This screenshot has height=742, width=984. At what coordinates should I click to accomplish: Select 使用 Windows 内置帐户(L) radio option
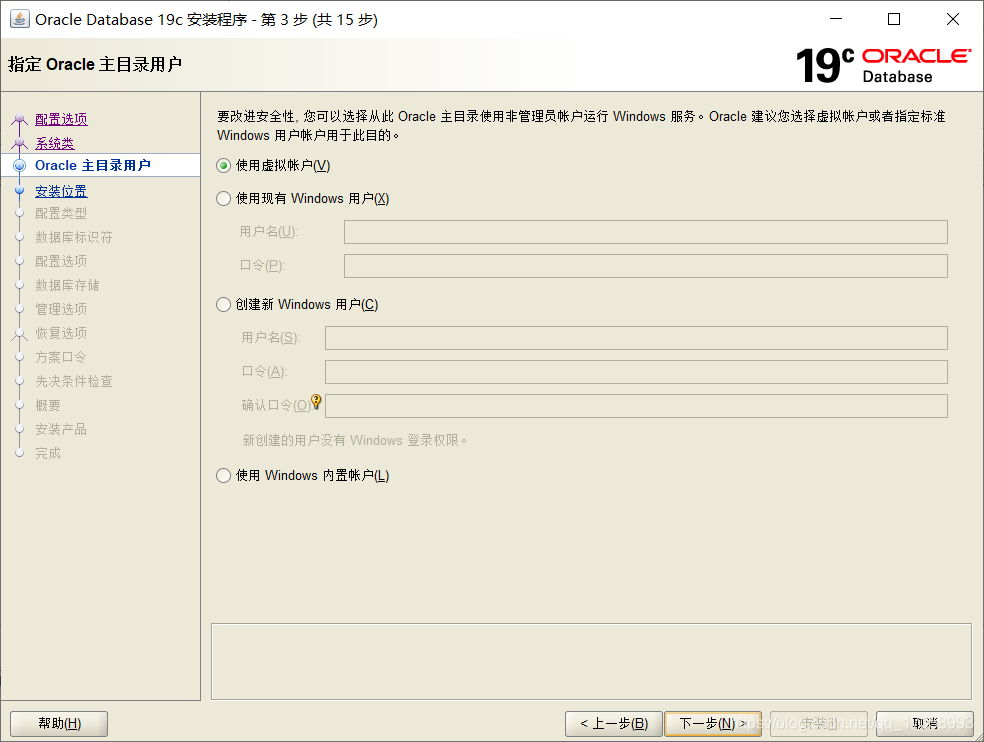[x=223, y=476]
